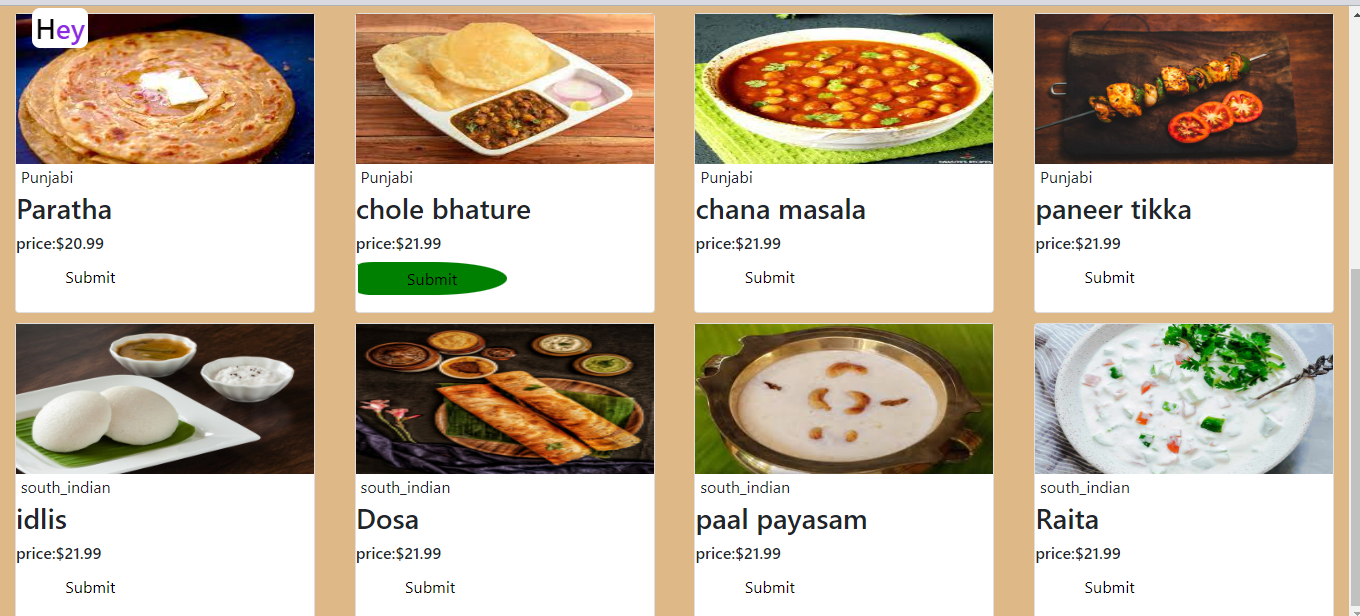Select the Punjabi label on Paratha card
The height and width of the screenshot is (616, 1360).
[46, 177]
